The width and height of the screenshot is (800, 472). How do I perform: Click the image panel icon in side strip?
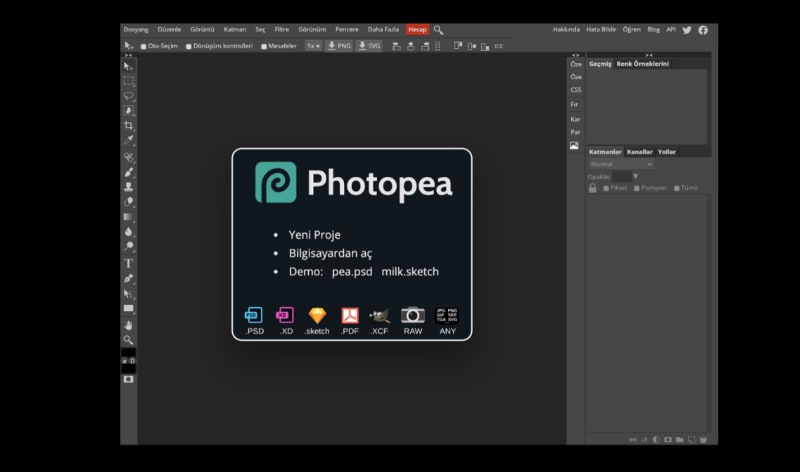tap(574, 146)
